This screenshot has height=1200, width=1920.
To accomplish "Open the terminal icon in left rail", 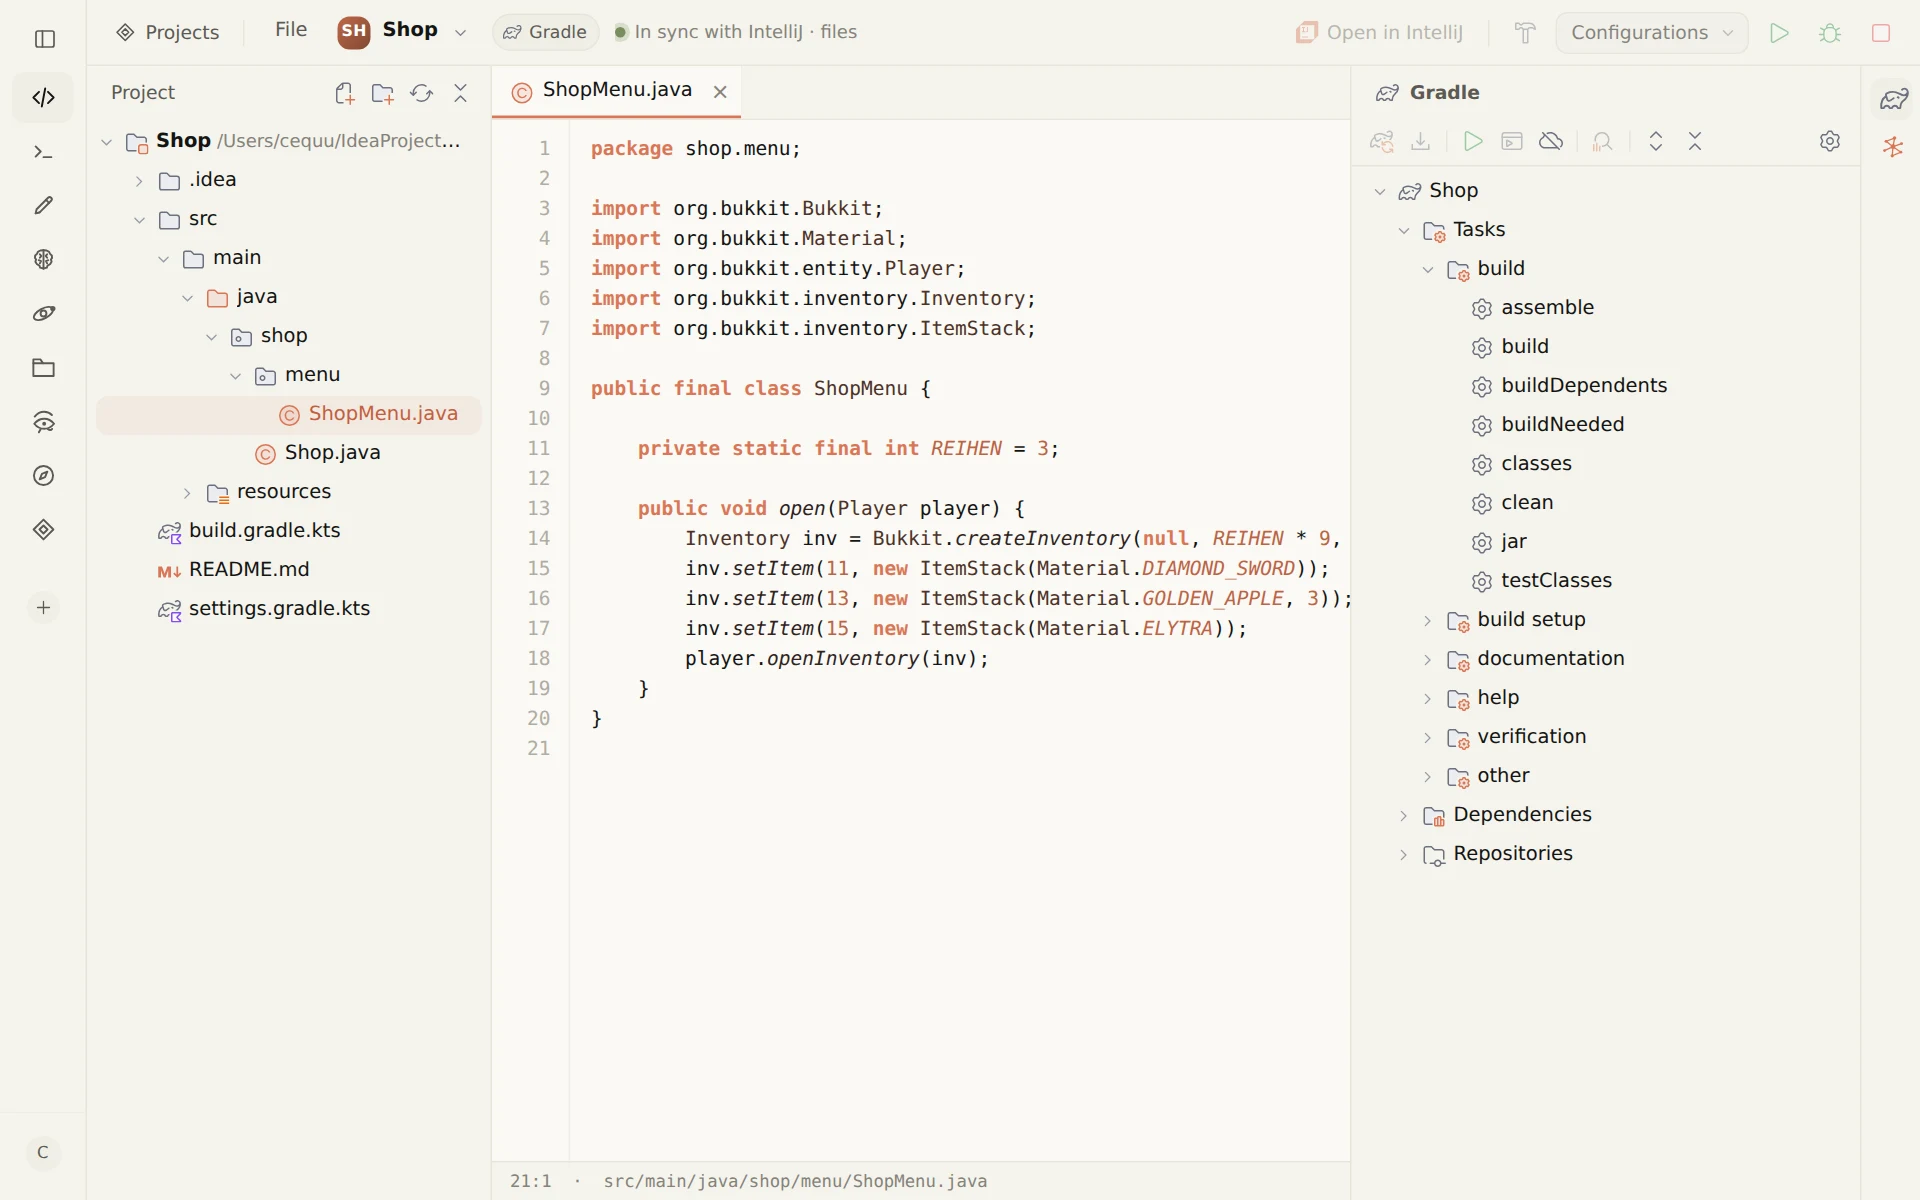I will (43, 152).
